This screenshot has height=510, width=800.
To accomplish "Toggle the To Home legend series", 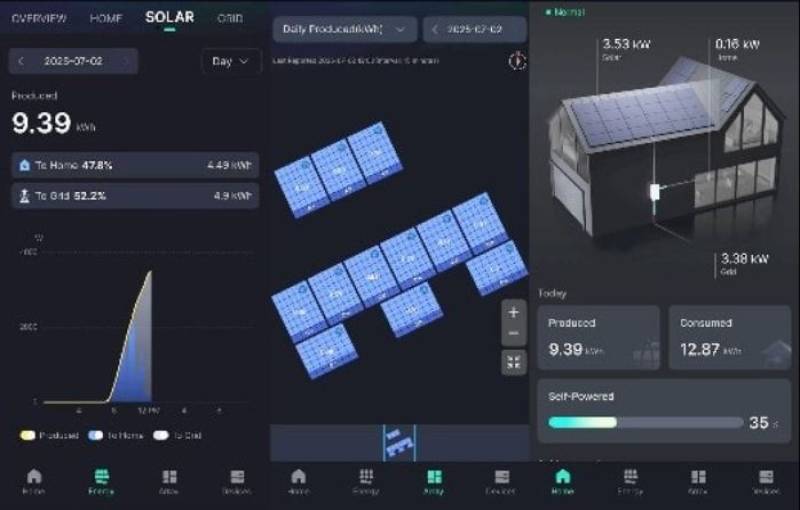I will click(115, 435).
